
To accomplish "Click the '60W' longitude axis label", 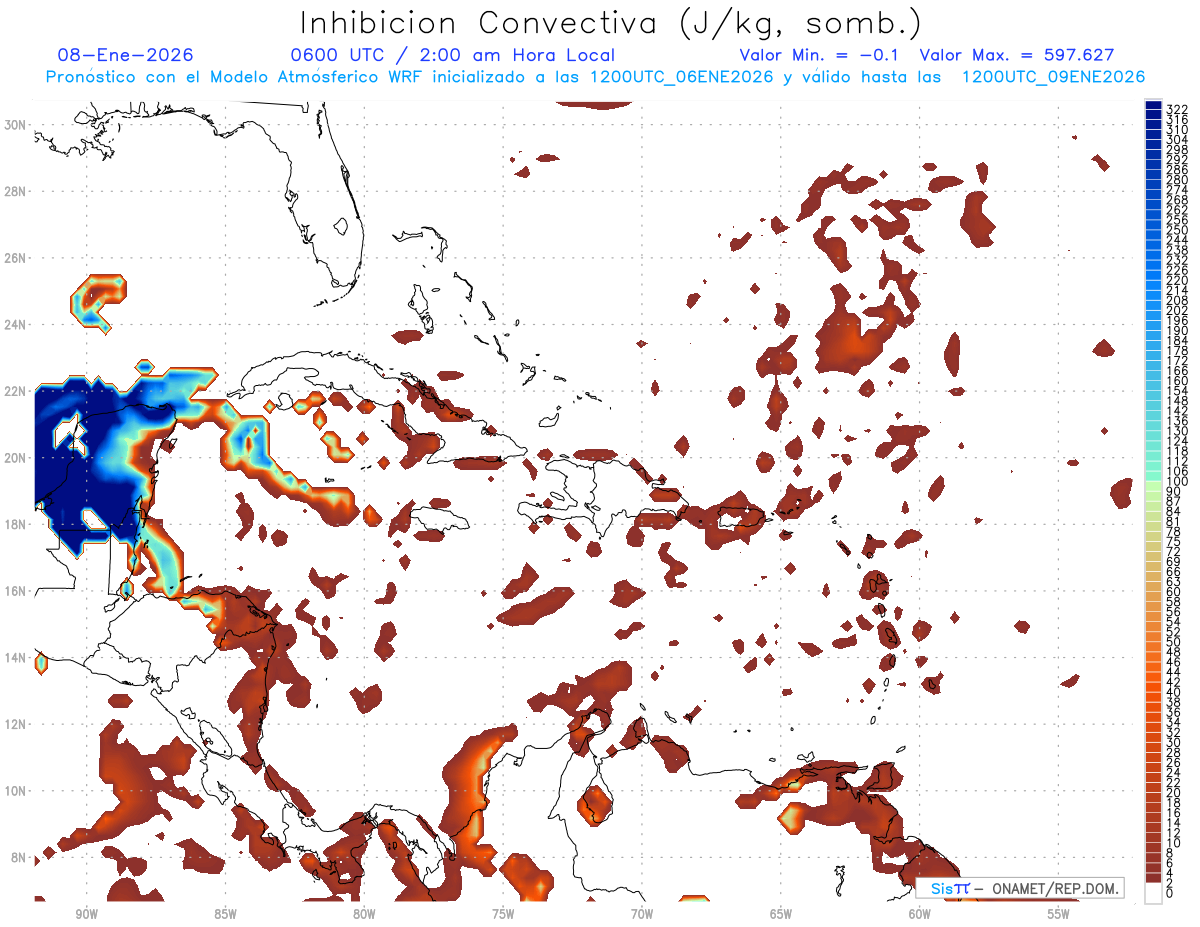I will (920, 914).
